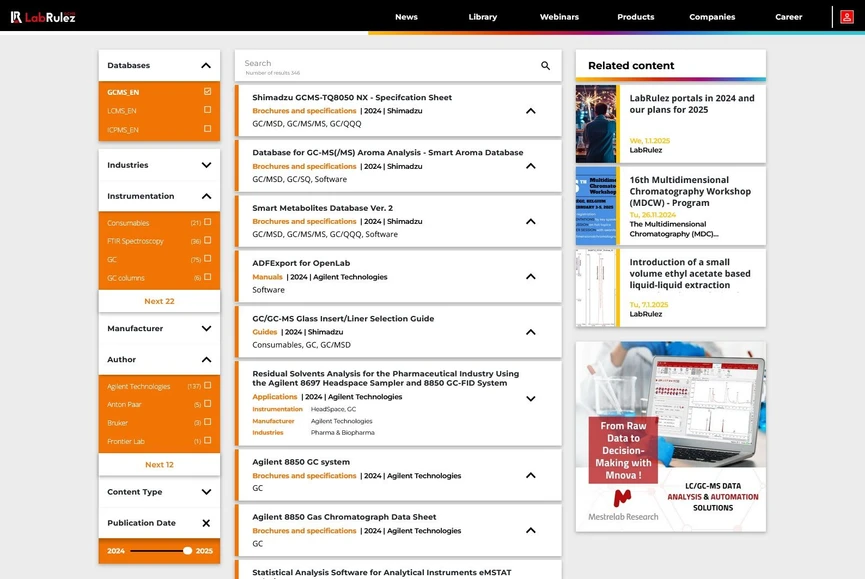Click Pharma & Biopharma industries value
This screenshot has height=579, width=865.
tap(343, 433)
